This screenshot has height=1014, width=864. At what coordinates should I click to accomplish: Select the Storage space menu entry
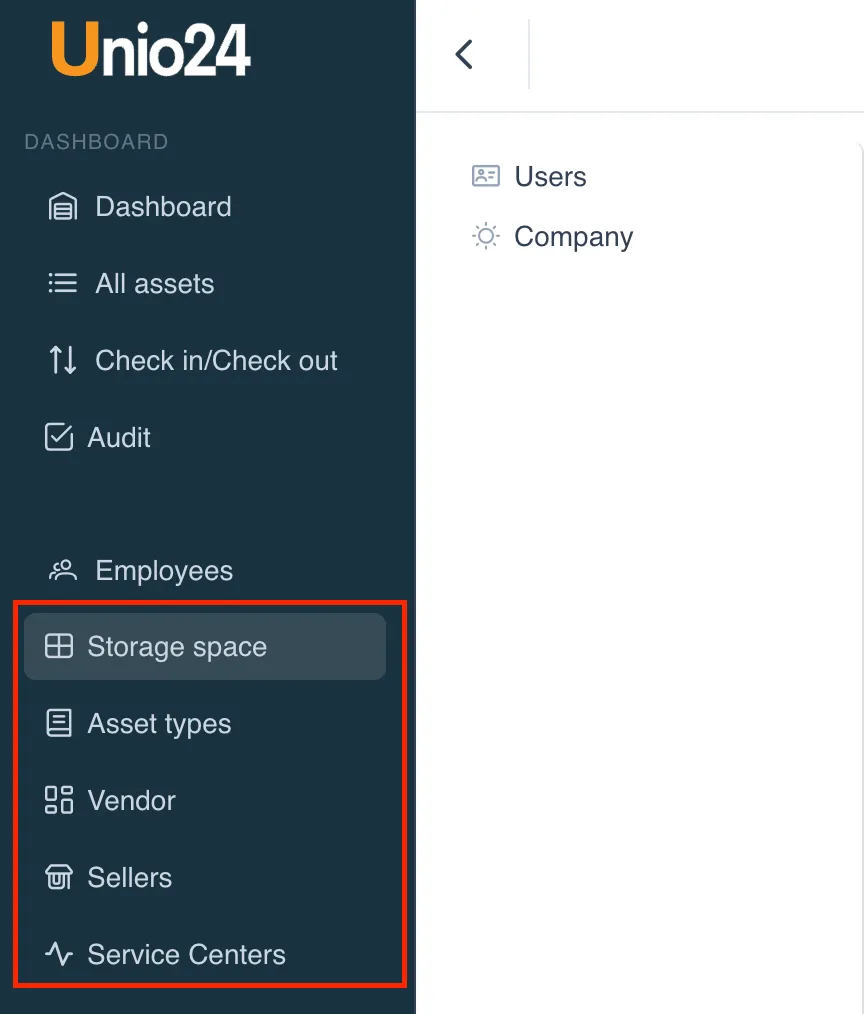pos(177,647)
